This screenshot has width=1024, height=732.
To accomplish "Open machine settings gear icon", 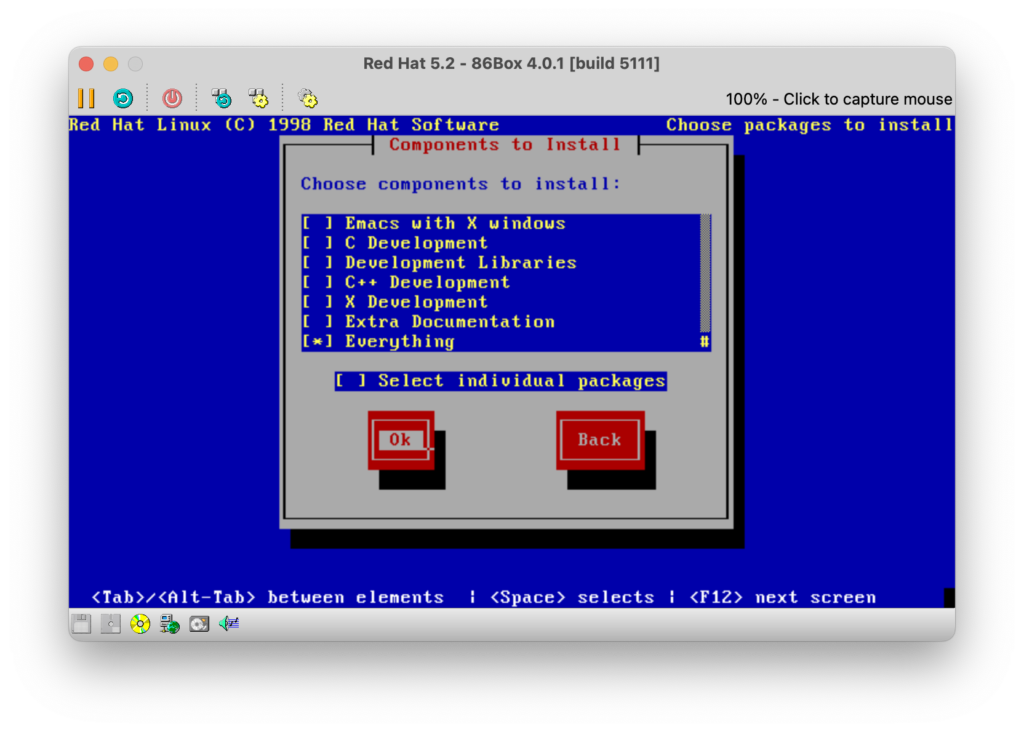I will [308, 99].
